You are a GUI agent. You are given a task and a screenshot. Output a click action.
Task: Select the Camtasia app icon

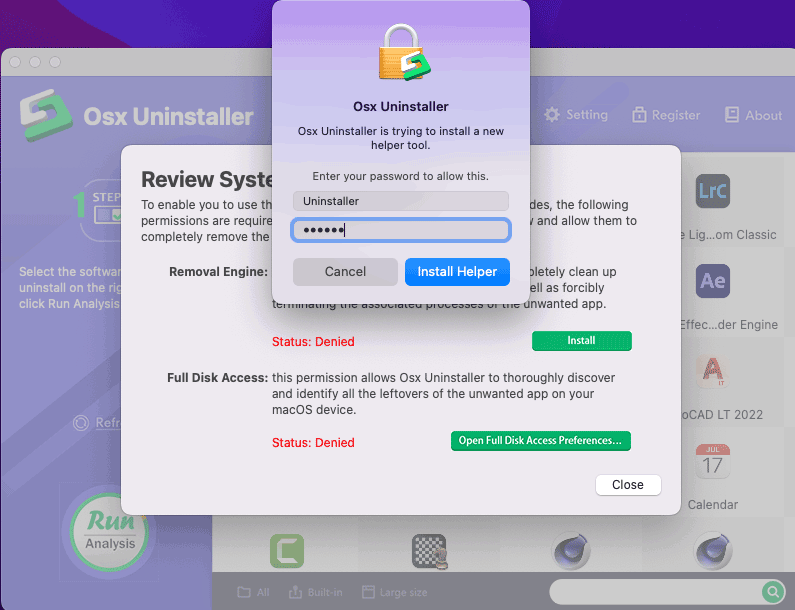click(x=287, y=551)
